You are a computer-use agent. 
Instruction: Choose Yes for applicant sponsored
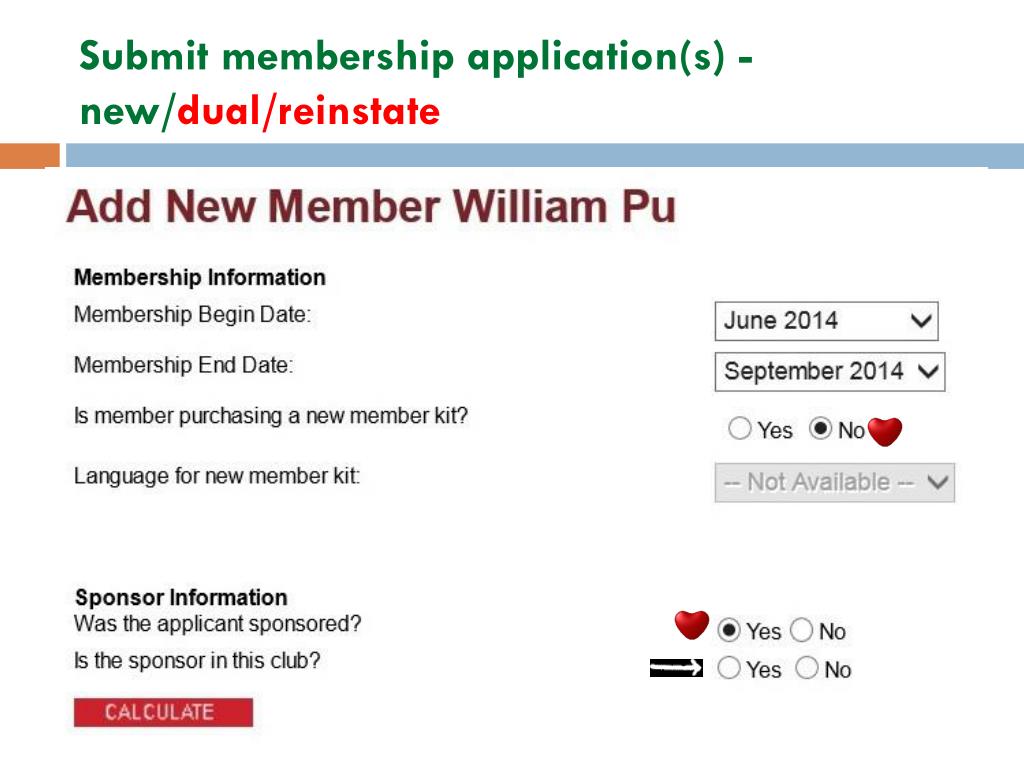click(729, 630)
